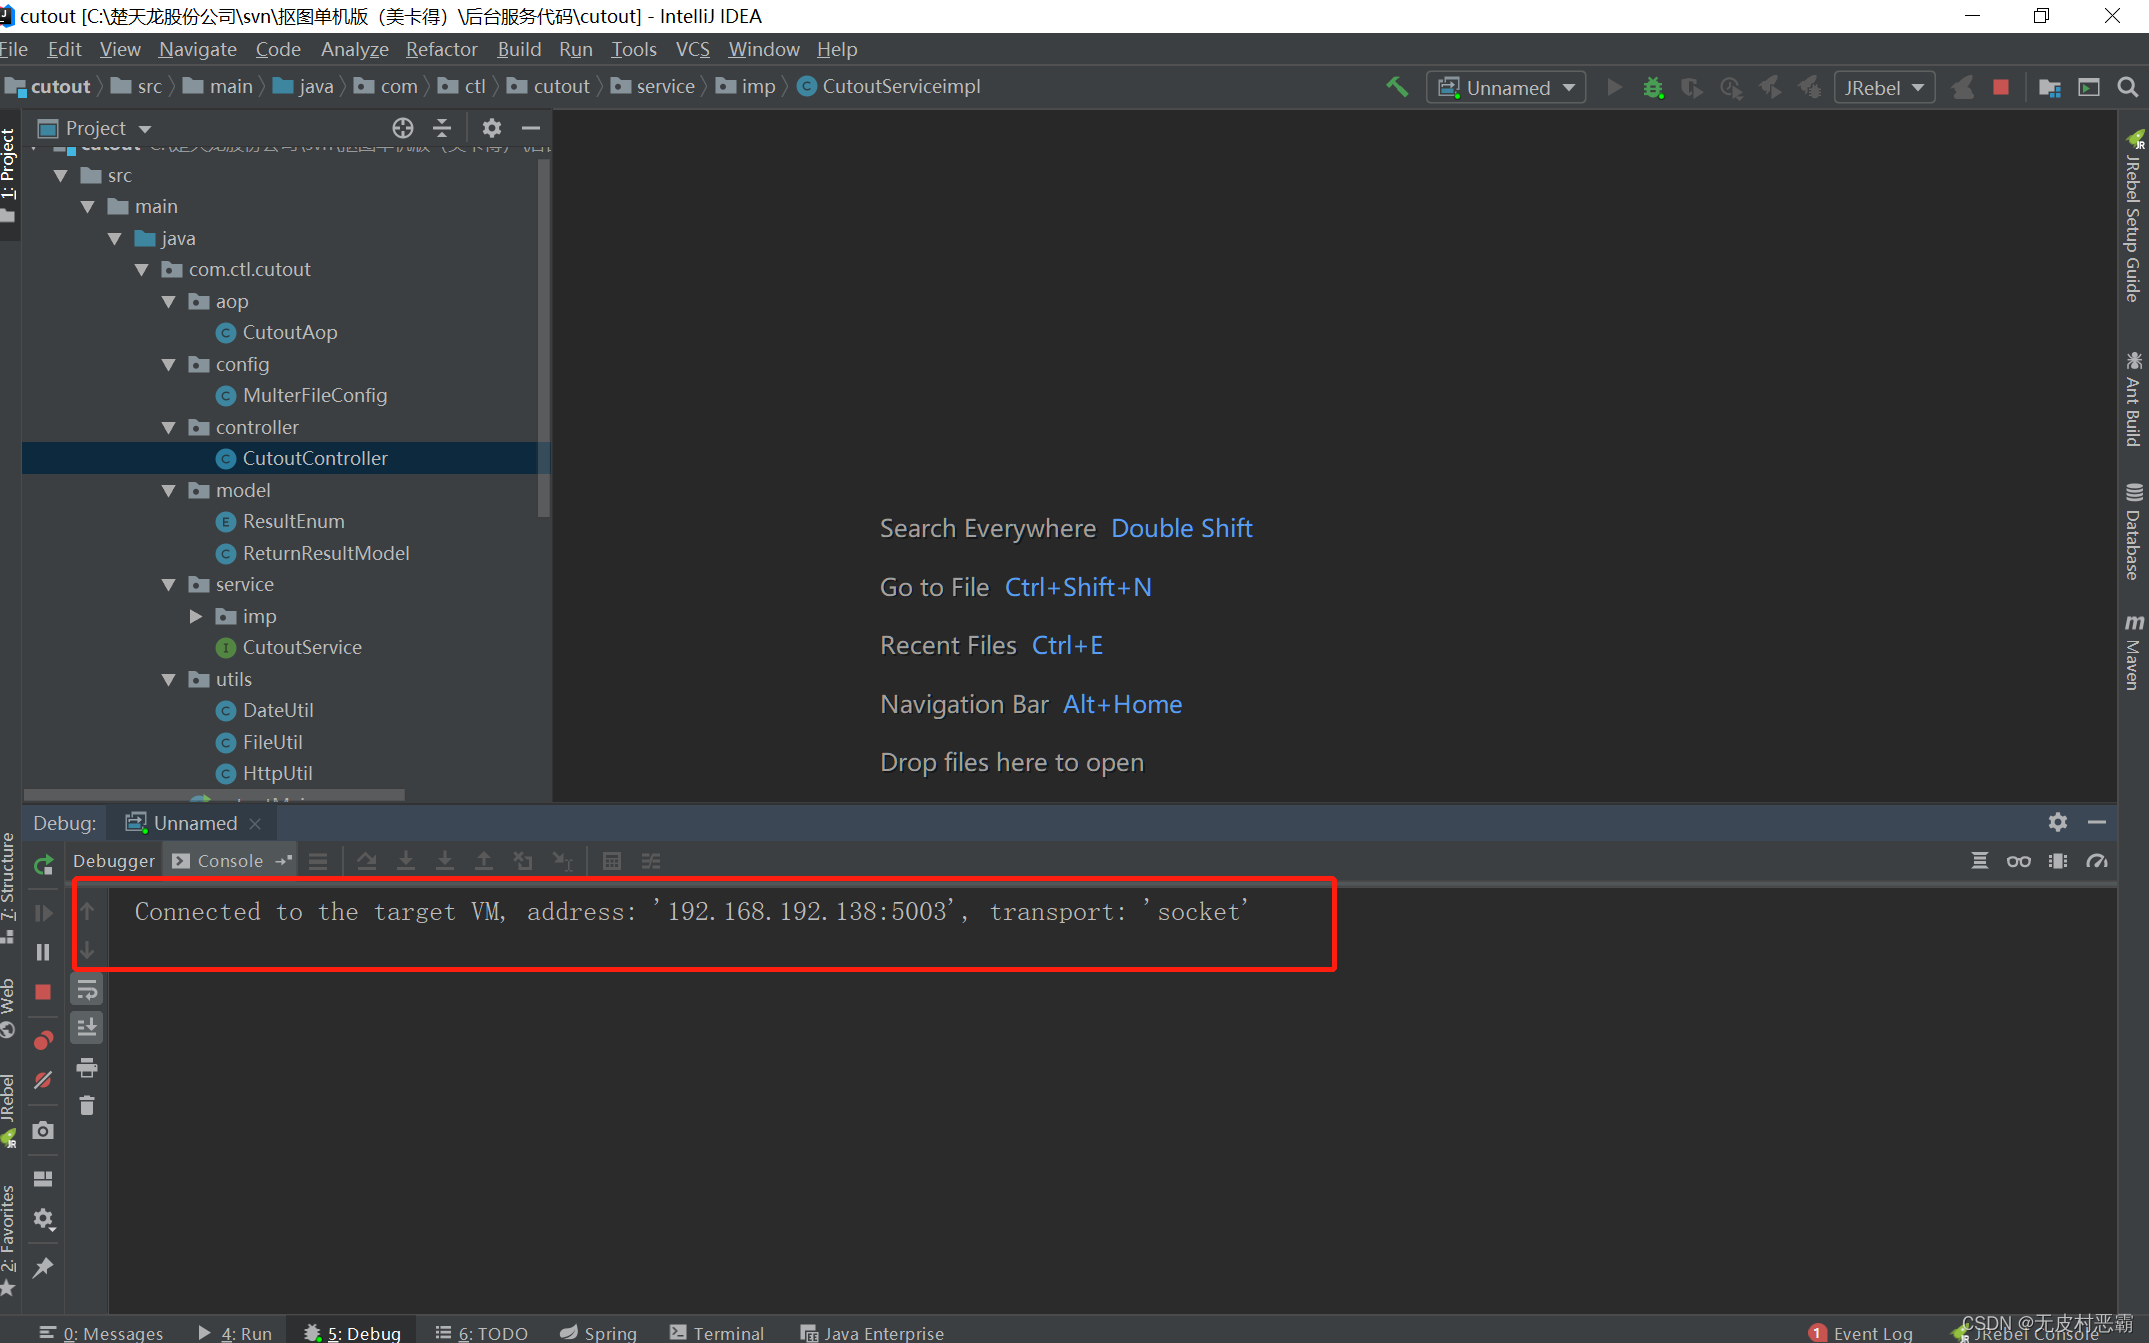Click the red Stop icon in debug sidebar
Screen dimensions: 2149x1343
[x=43, y=992]
